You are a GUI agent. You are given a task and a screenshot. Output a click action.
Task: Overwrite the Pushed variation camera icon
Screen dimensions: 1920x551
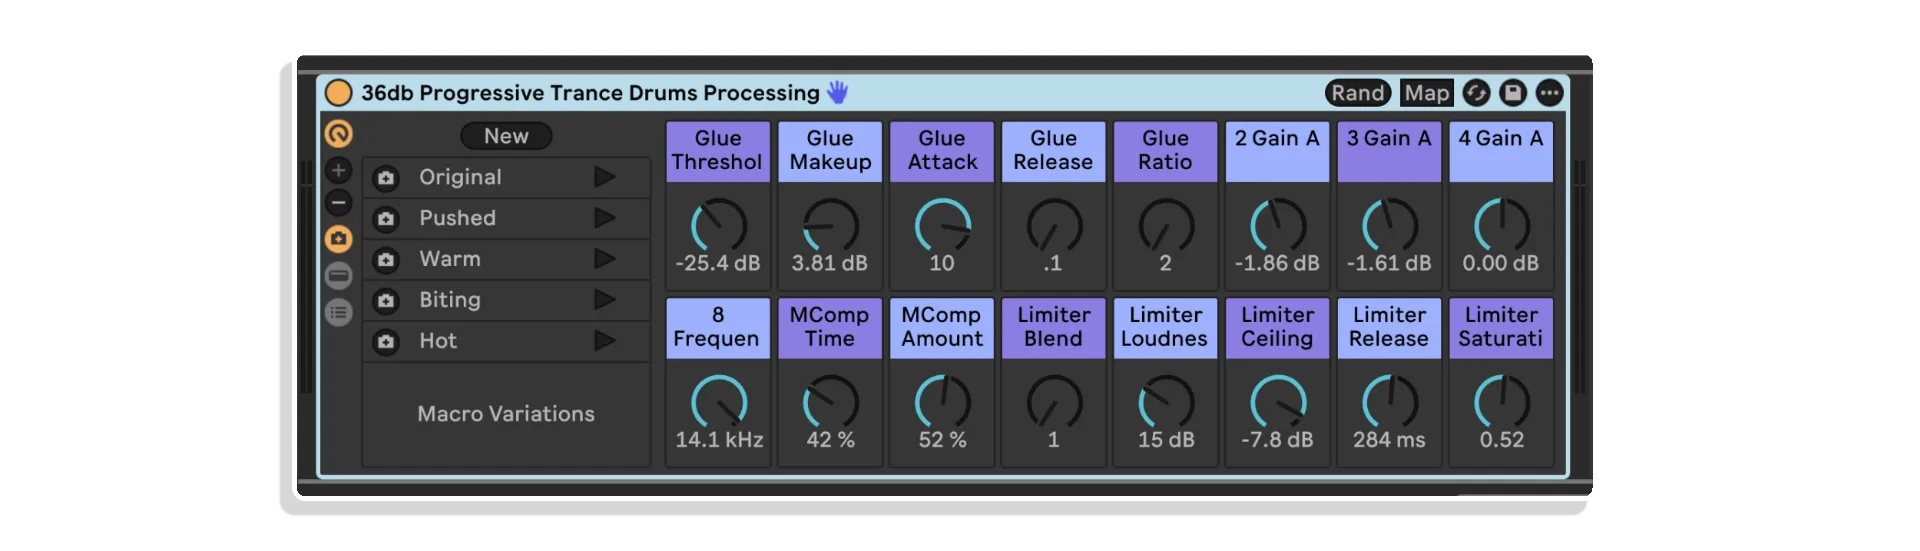386,219
